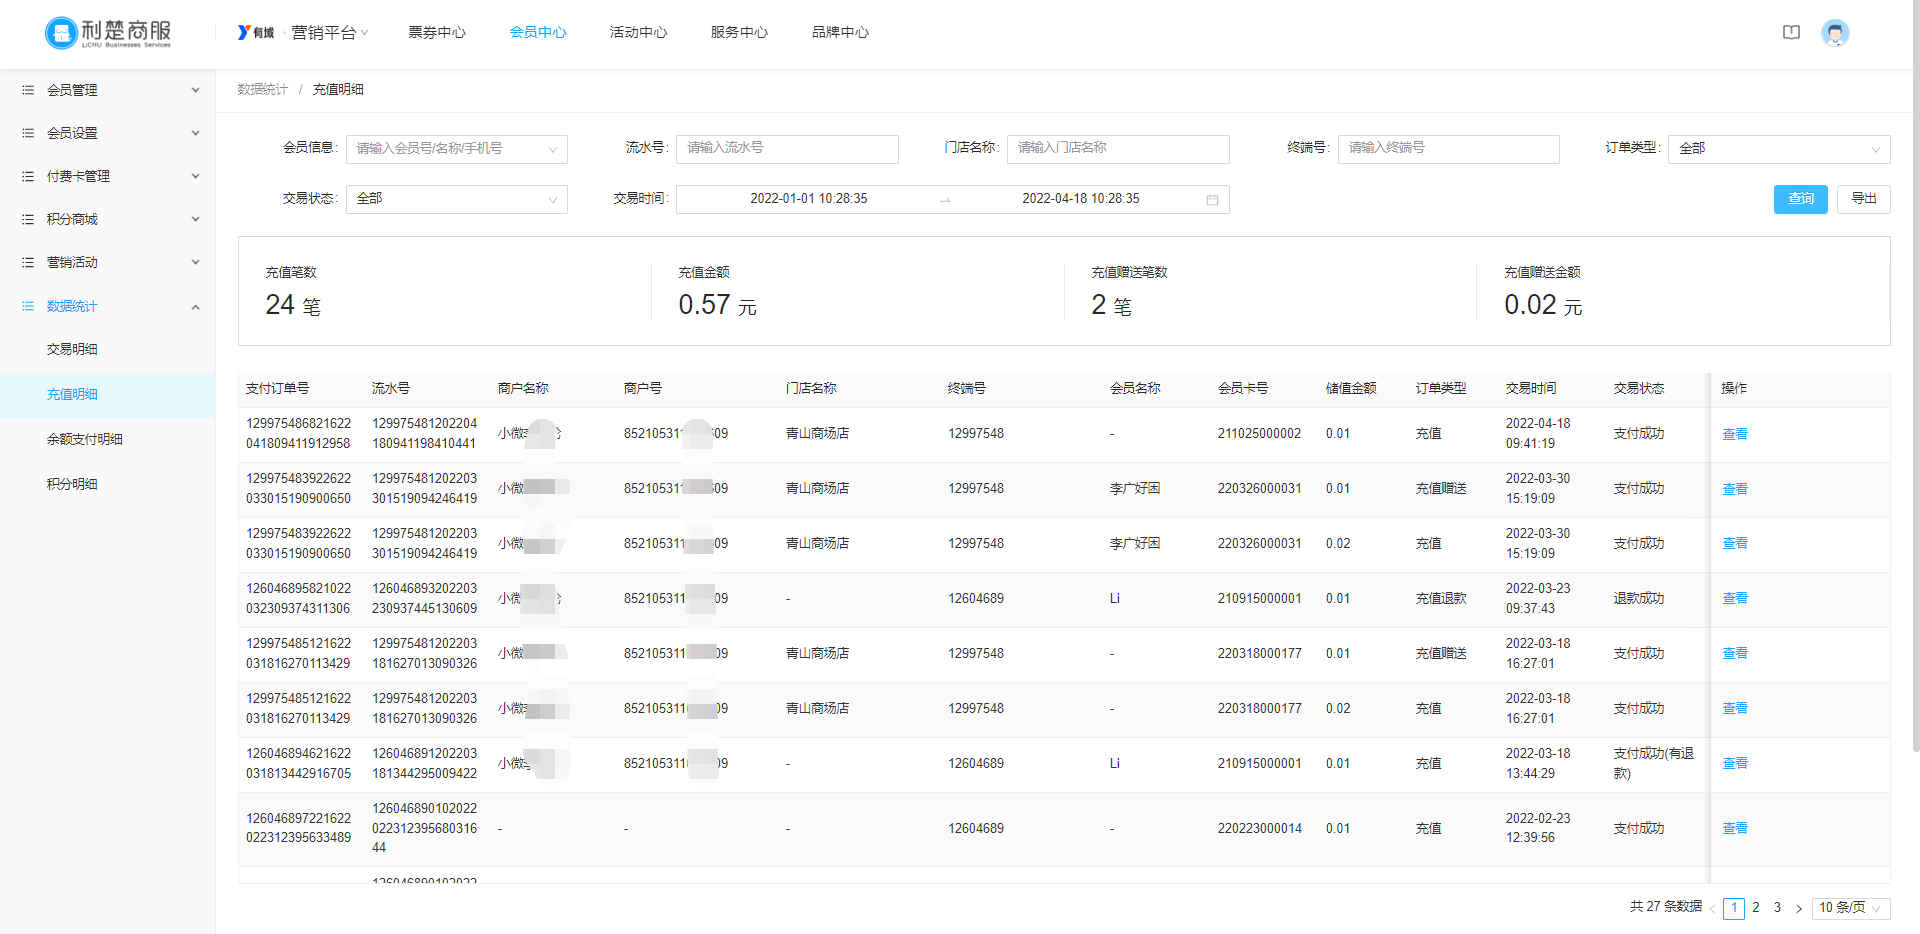Click the 营销活动 list icon in sidebar
The width and height of the screenshot is (1920, 934).
pyautogui.click(x=28, y=262)
